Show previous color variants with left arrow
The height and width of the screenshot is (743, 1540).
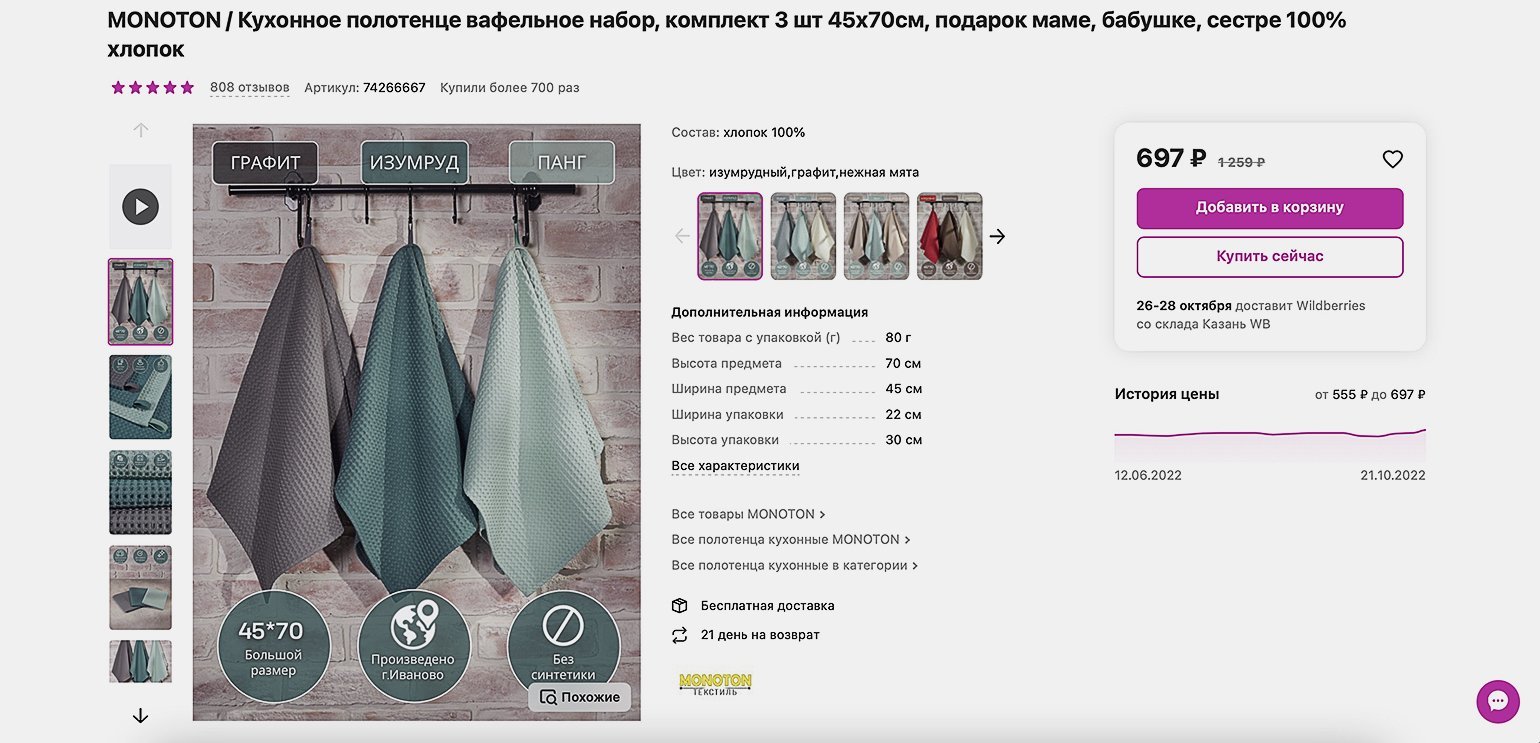point(683,236)
